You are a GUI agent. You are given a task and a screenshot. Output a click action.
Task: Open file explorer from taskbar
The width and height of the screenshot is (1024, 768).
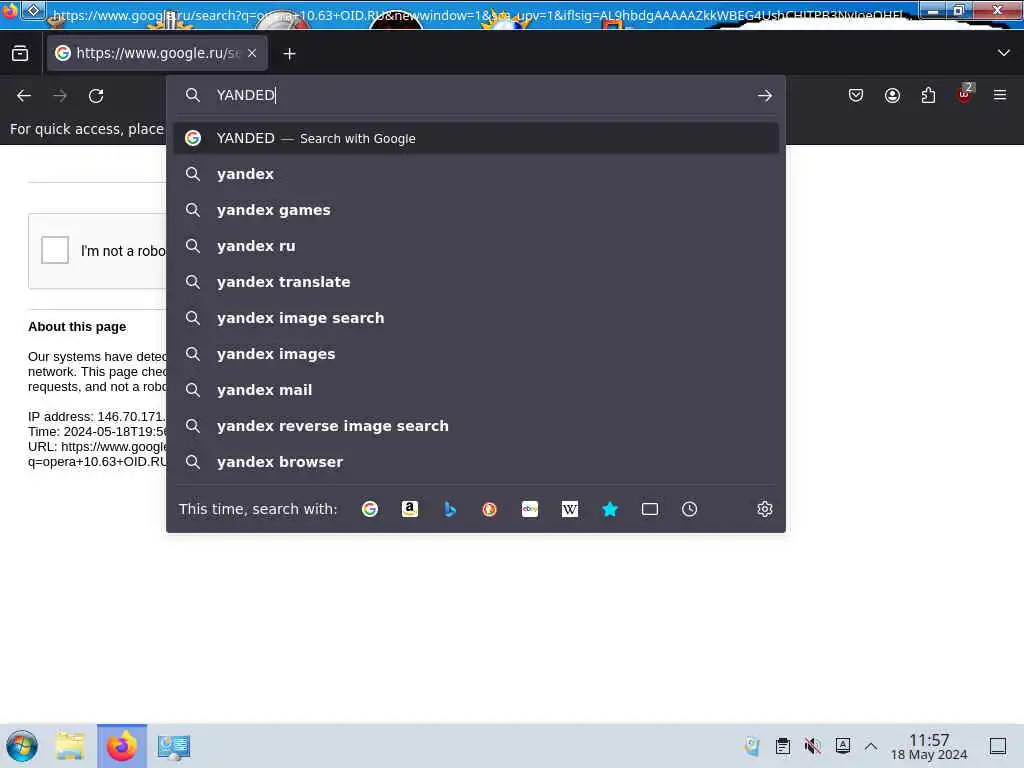pos(70,746)
